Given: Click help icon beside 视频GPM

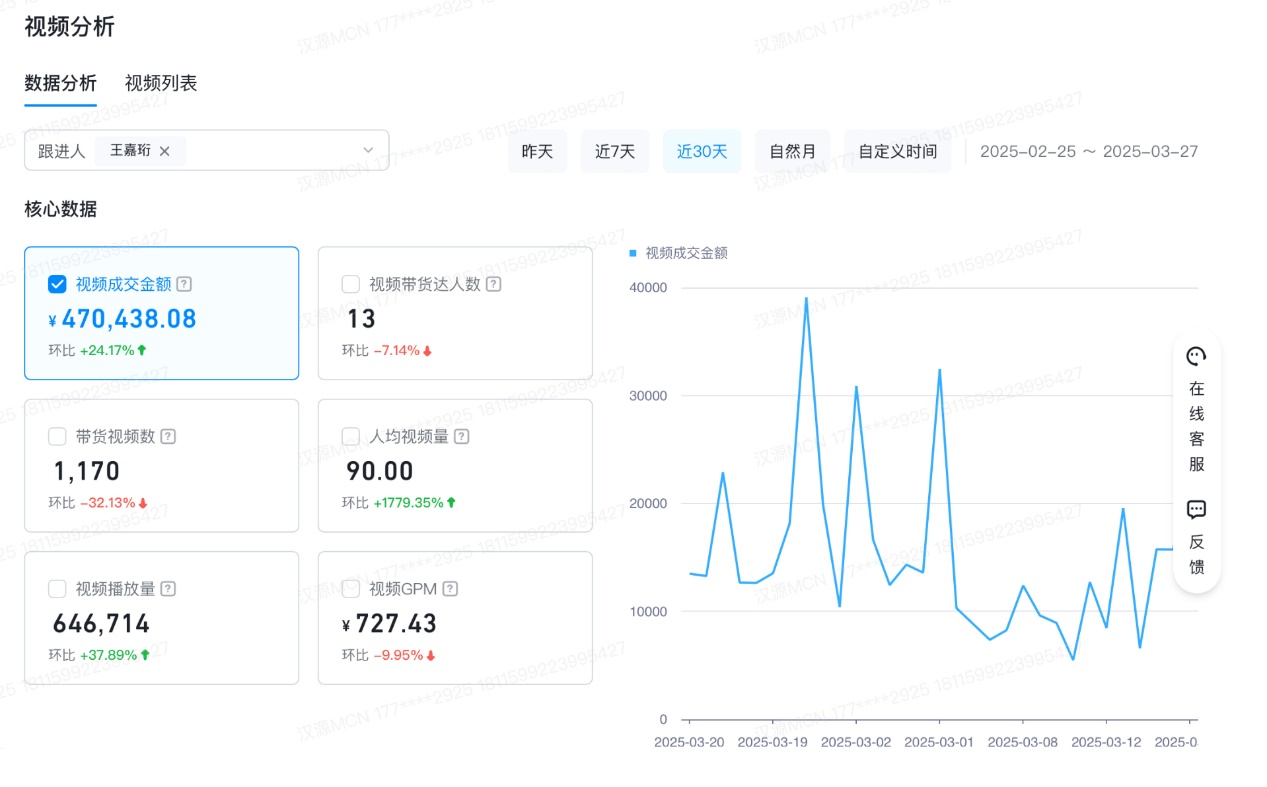Looking at the screenshot, I should [451, 589].
